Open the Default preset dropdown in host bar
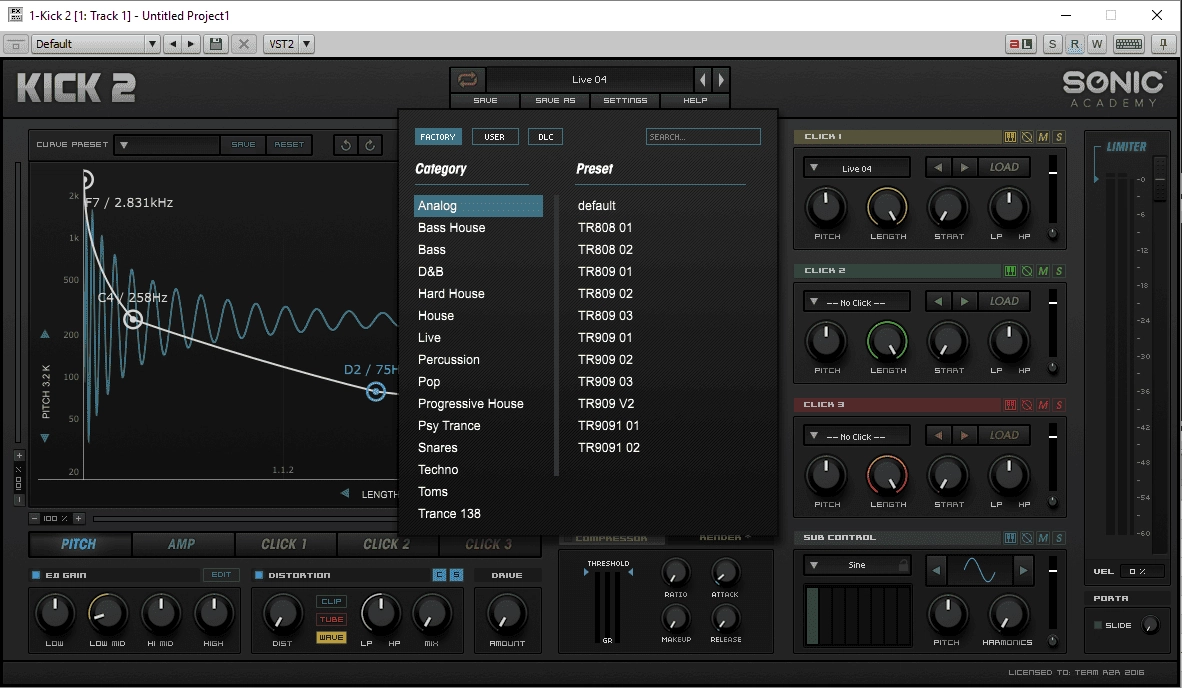The height and width of the screenshot is (688, 1182). coord(95,44)
